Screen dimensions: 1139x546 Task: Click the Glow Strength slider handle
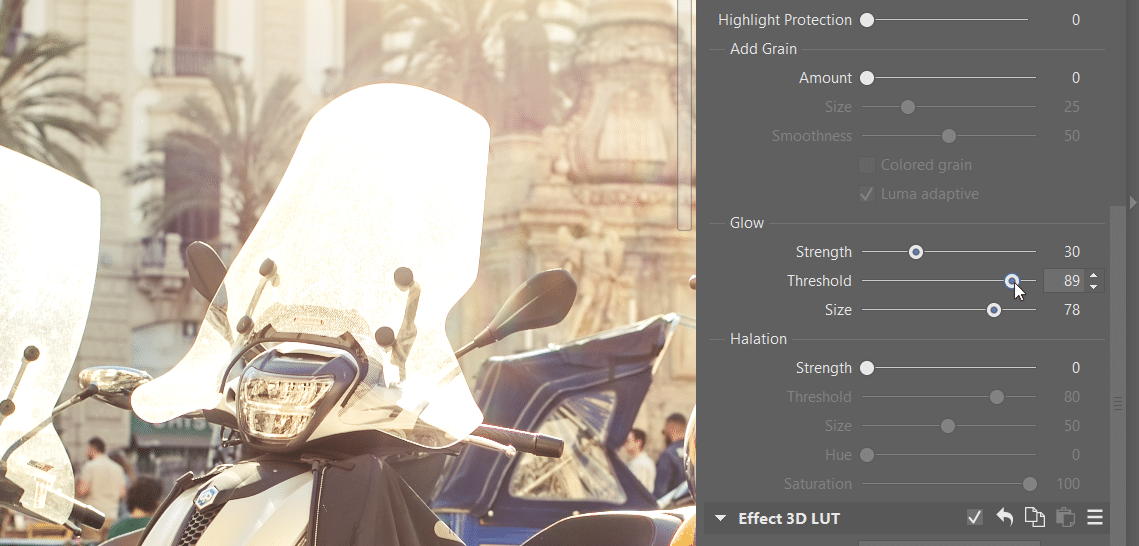[916, 252]
